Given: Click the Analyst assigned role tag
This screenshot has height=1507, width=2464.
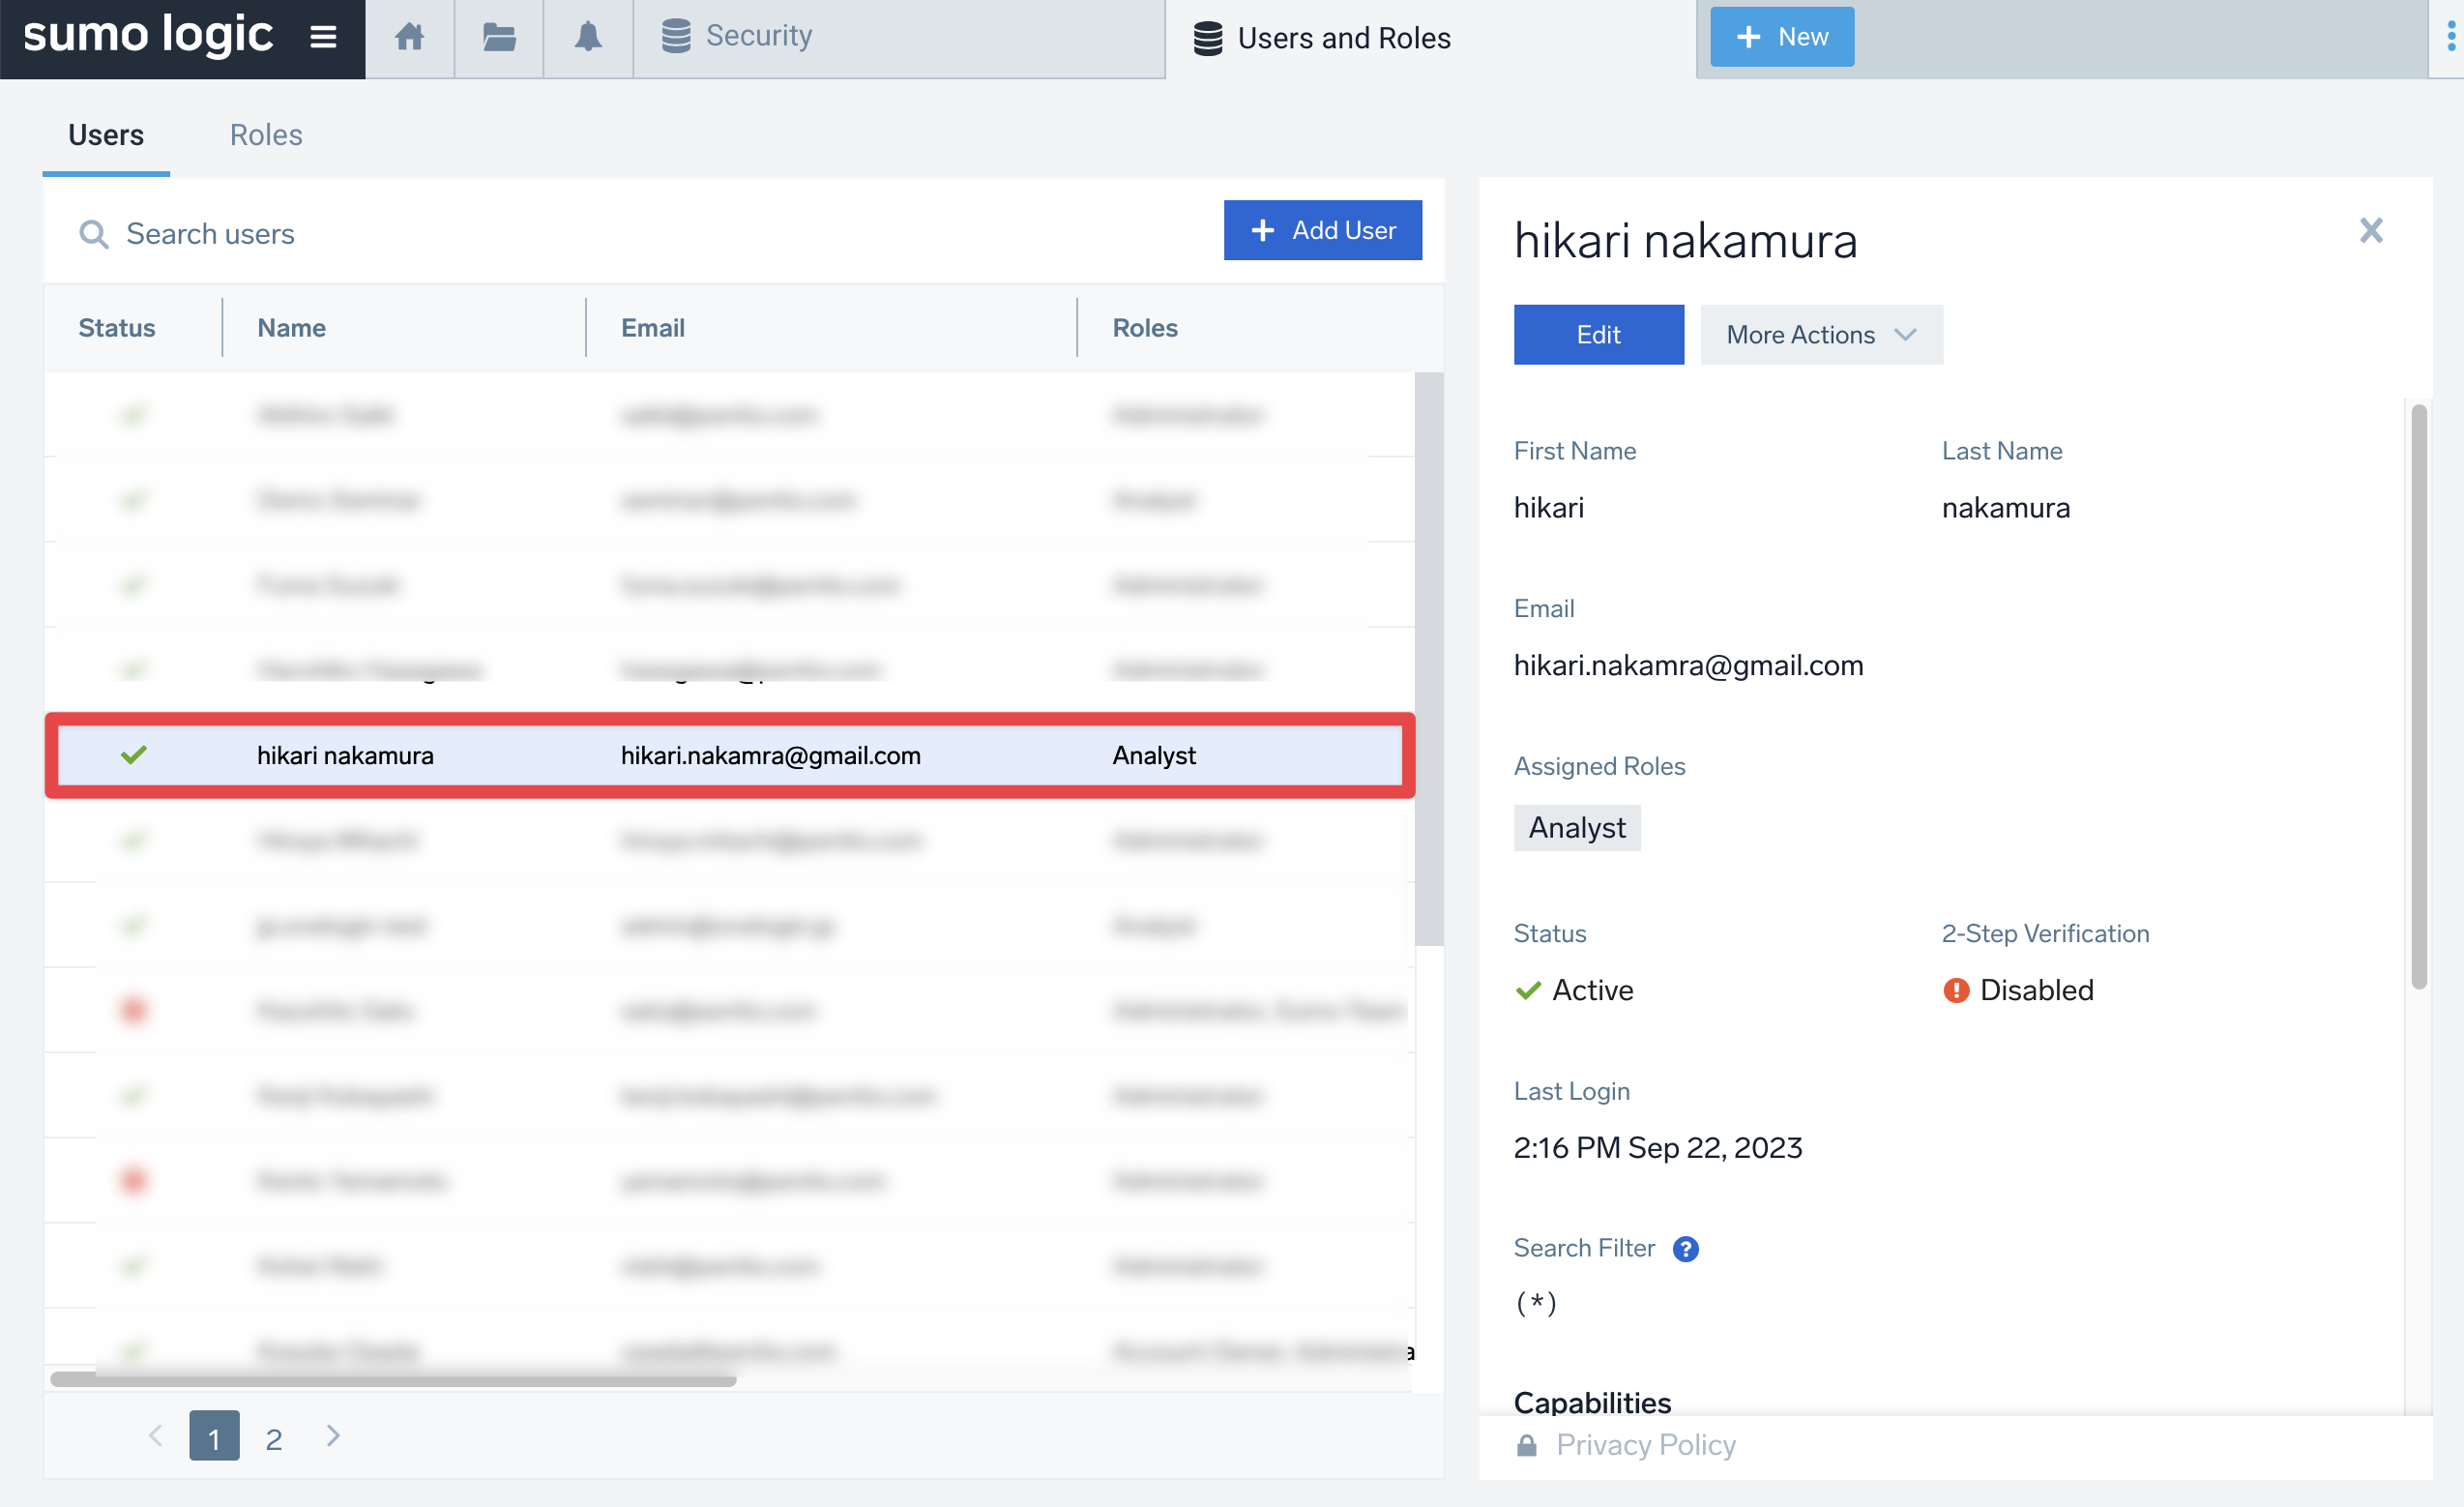Looking at the screenshot, I should coord(1577,828).
